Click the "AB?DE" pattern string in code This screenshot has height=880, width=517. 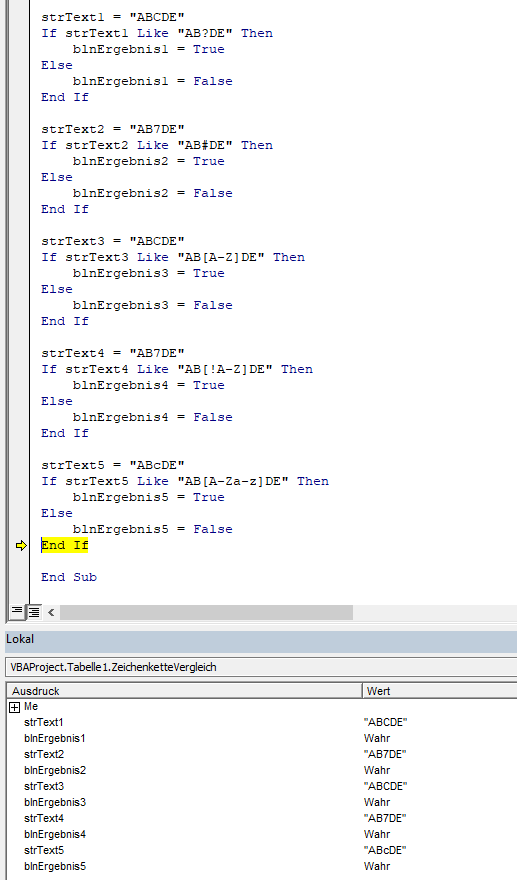point(205,33)
